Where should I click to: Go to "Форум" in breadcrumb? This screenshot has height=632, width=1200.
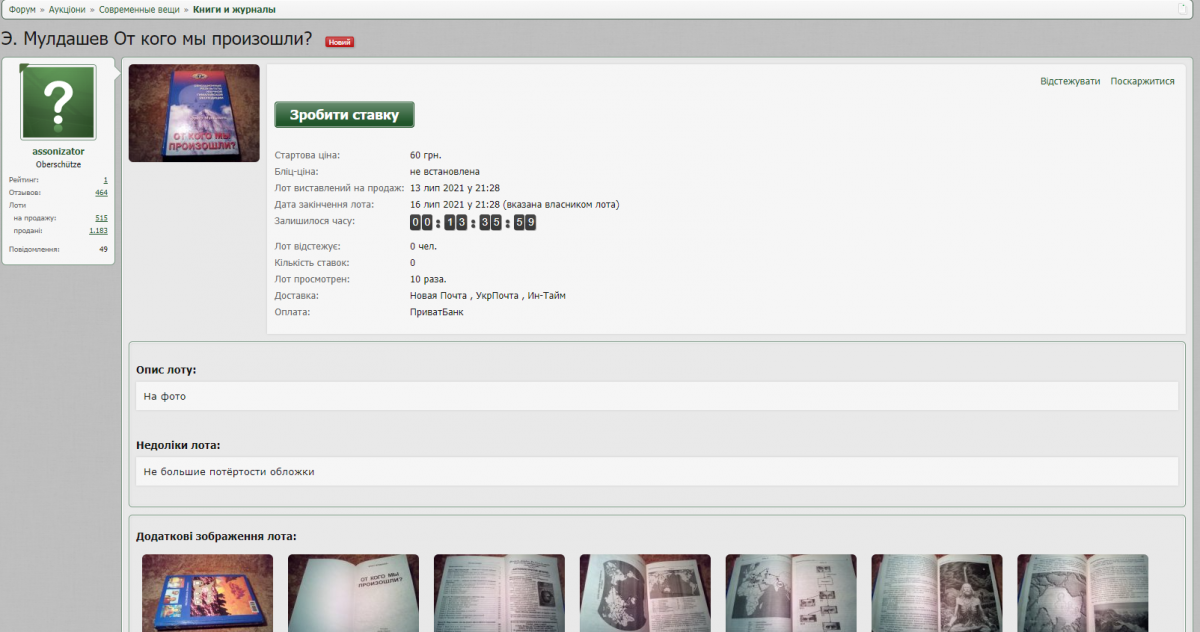click(x=22, y=9)
